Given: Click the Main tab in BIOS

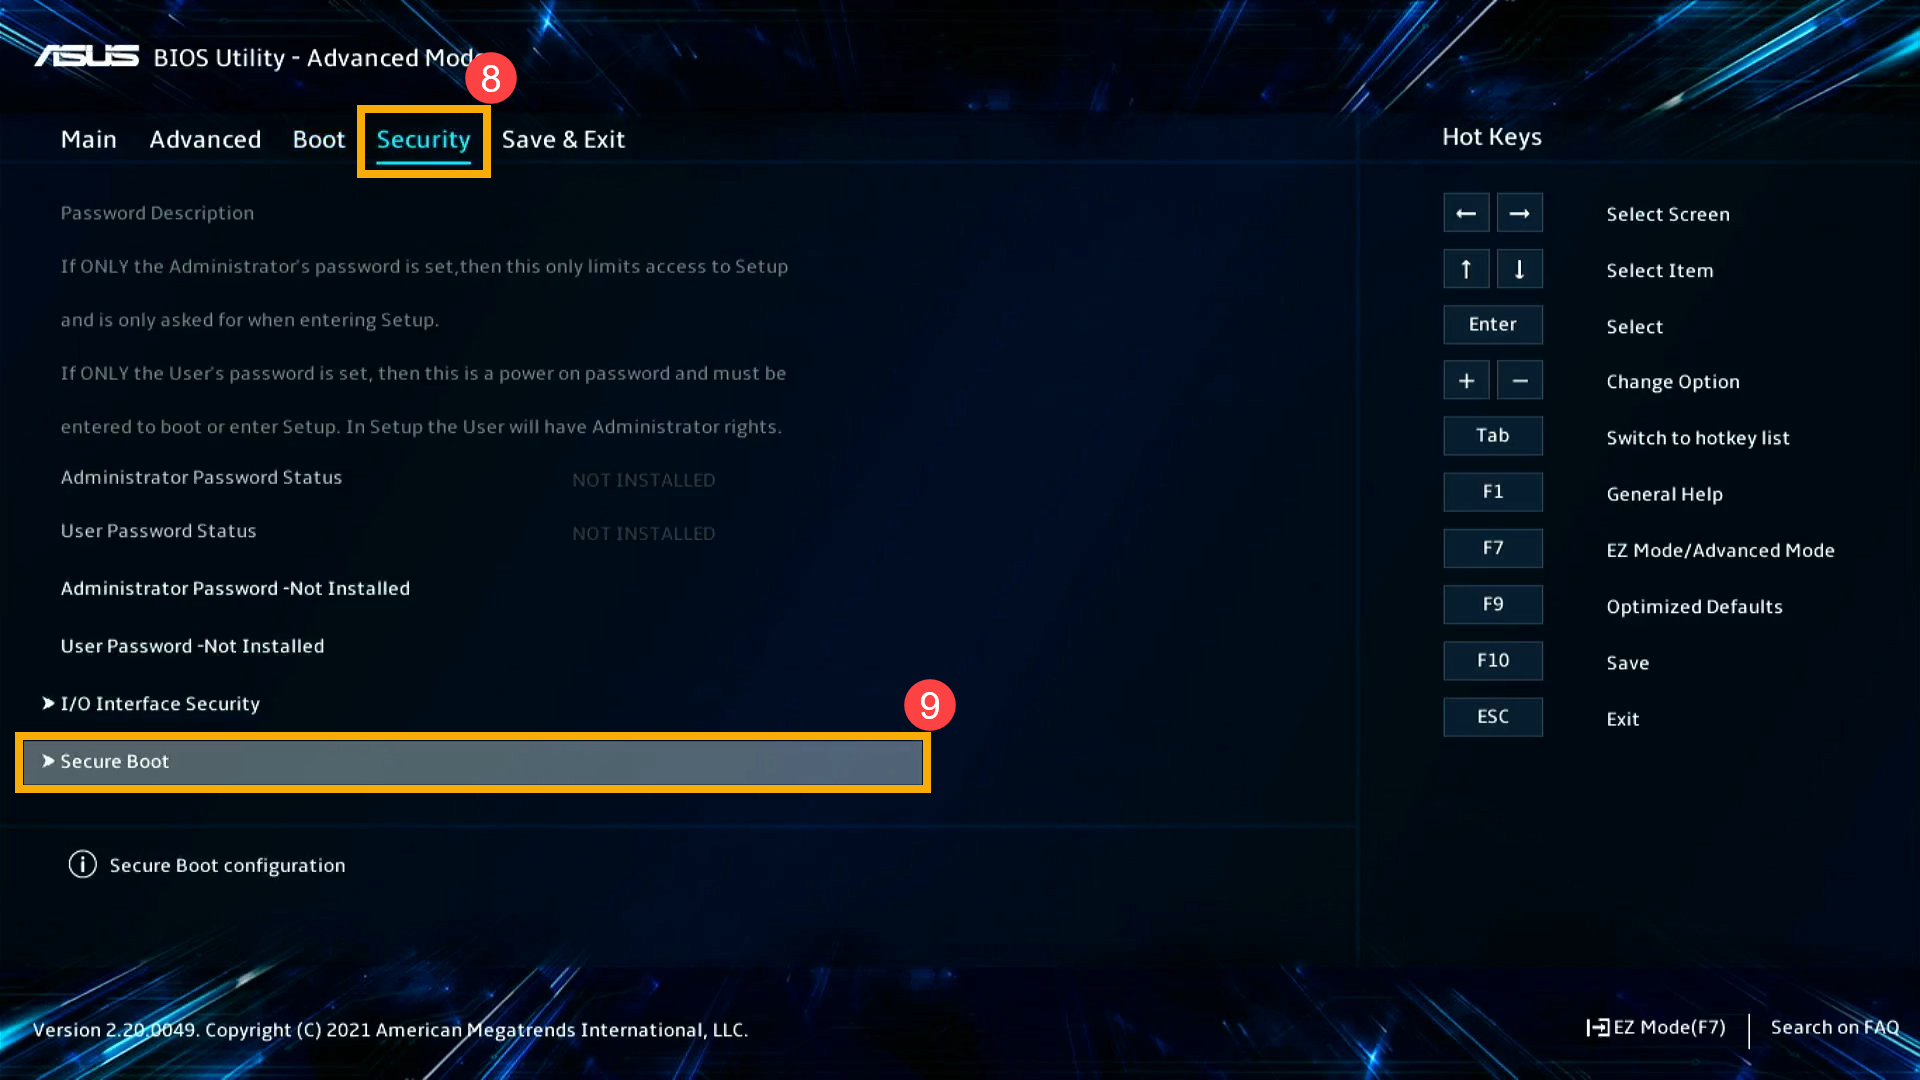Looking at the screenshot, I should tap(88, 137).
